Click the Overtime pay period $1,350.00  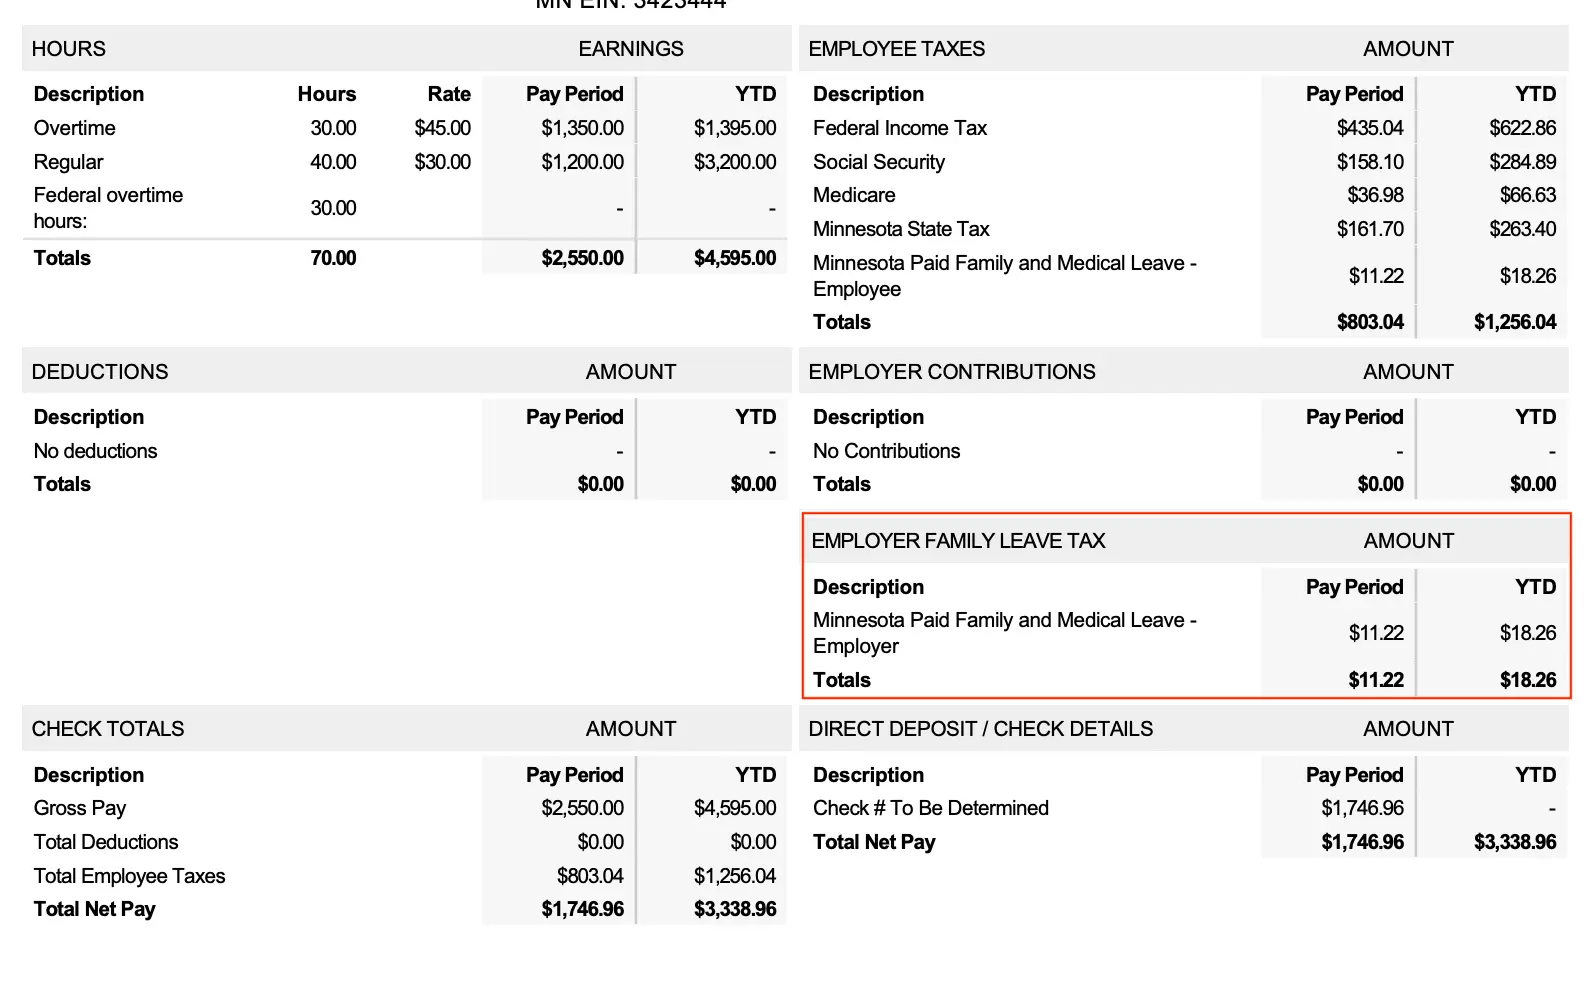tap(582, 128)
